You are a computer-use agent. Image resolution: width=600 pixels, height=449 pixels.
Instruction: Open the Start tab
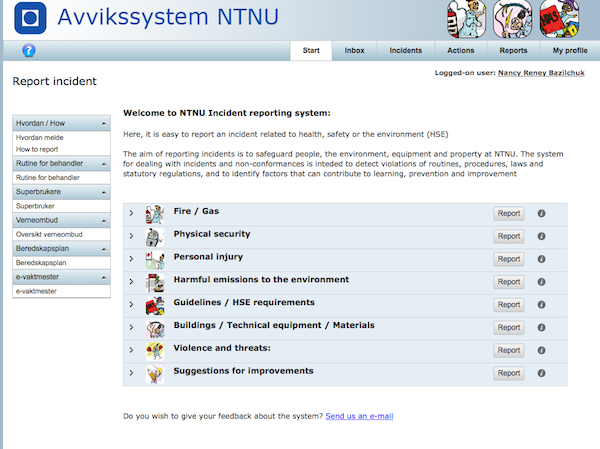tap(311, 51)
